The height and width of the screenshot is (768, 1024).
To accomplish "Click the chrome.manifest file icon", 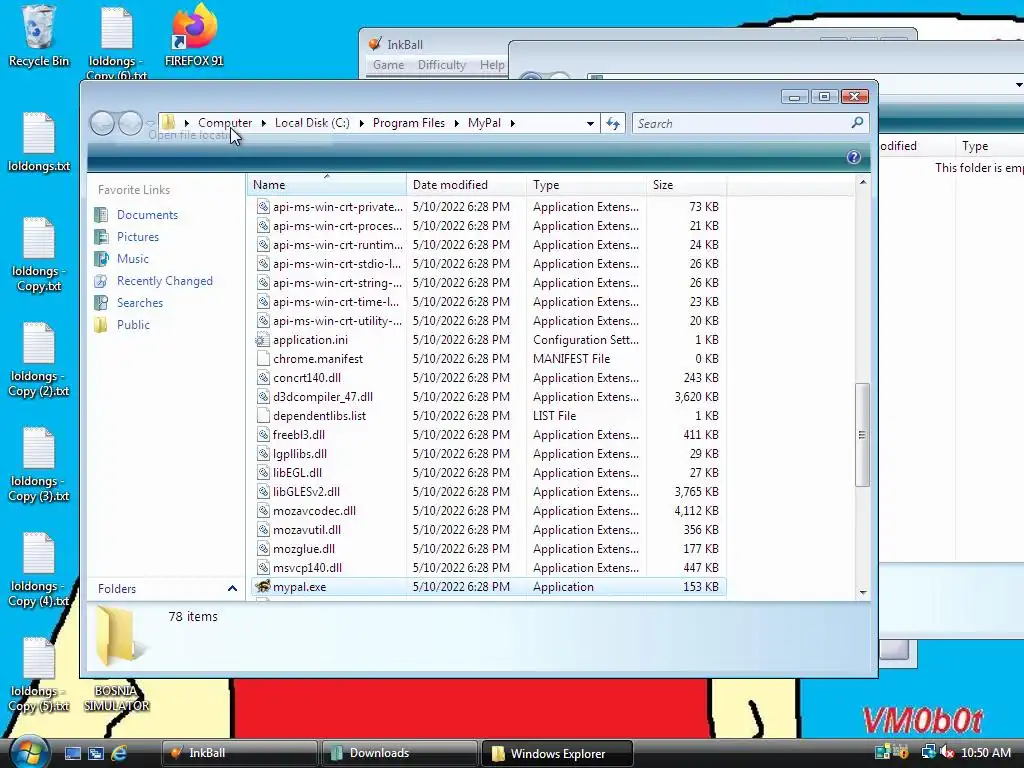I will pyautogui.click(x=263, y=359).
